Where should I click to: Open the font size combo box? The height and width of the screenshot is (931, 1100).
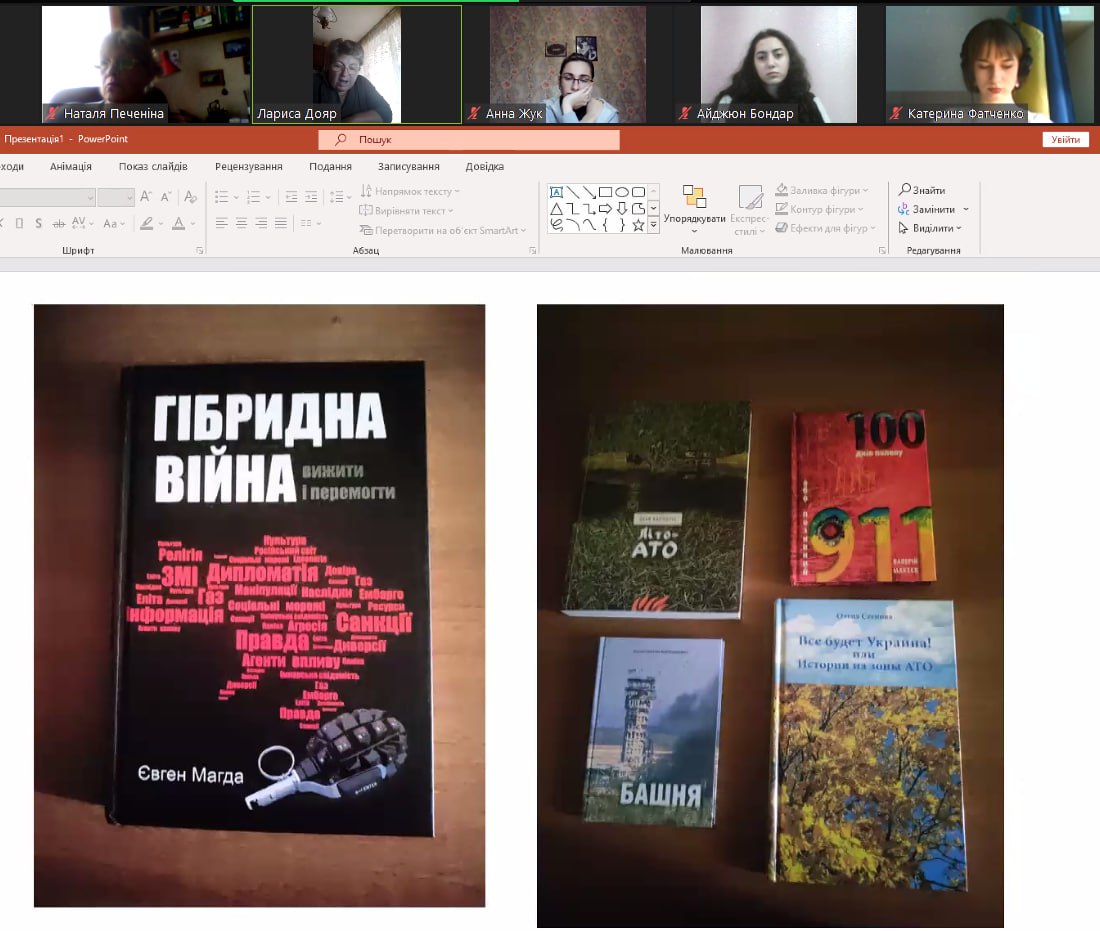[x=116, y=197]
